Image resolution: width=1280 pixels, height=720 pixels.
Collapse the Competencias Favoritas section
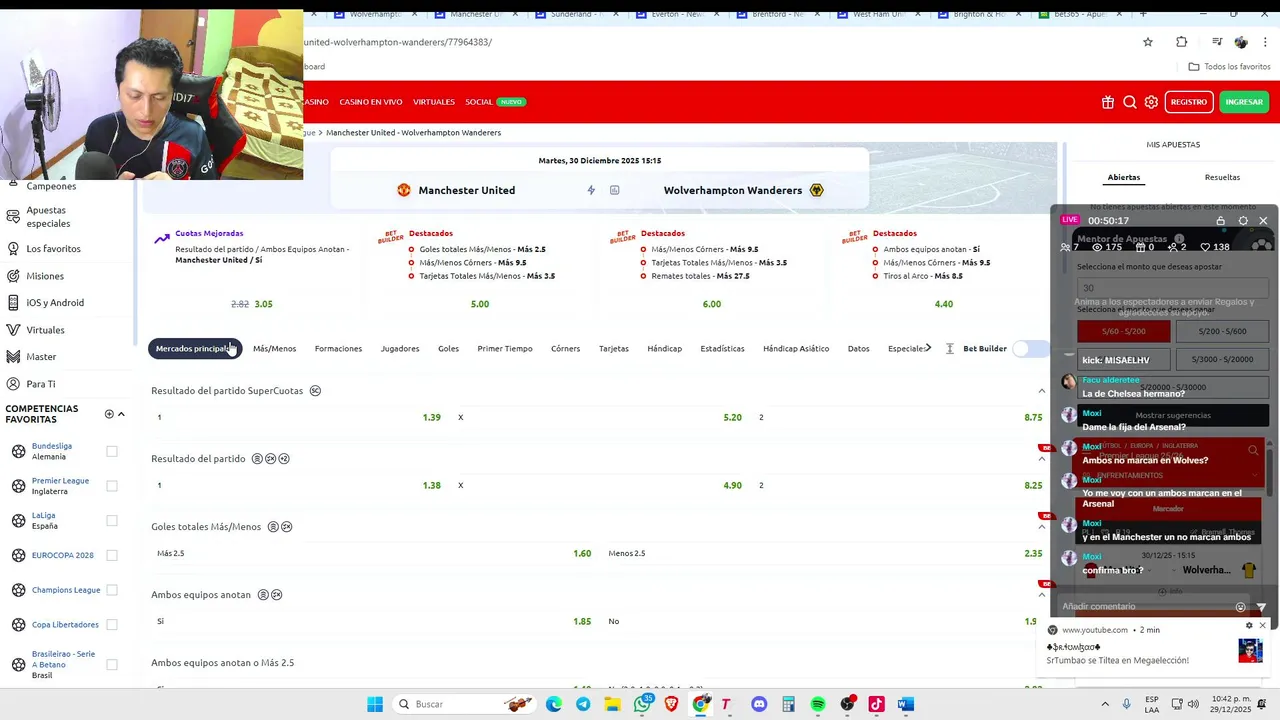[x=121, y=414]
